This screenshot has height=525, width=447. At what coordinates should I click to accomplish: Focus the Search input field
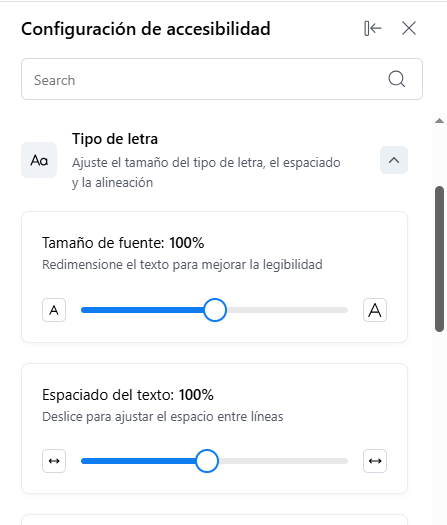222,79
